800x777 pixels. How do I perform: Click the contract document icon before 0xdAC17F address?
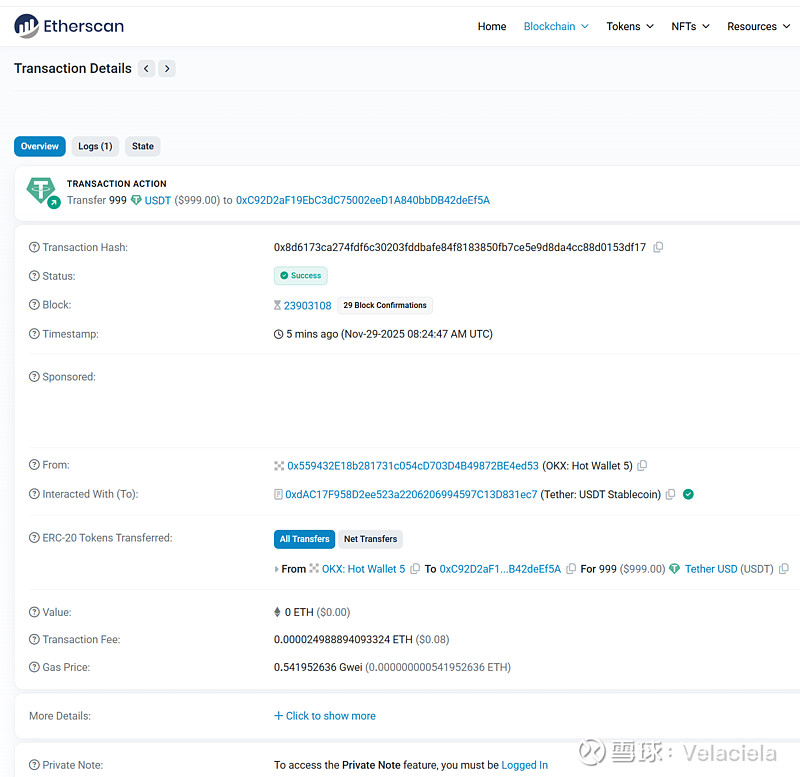(279, 494)
